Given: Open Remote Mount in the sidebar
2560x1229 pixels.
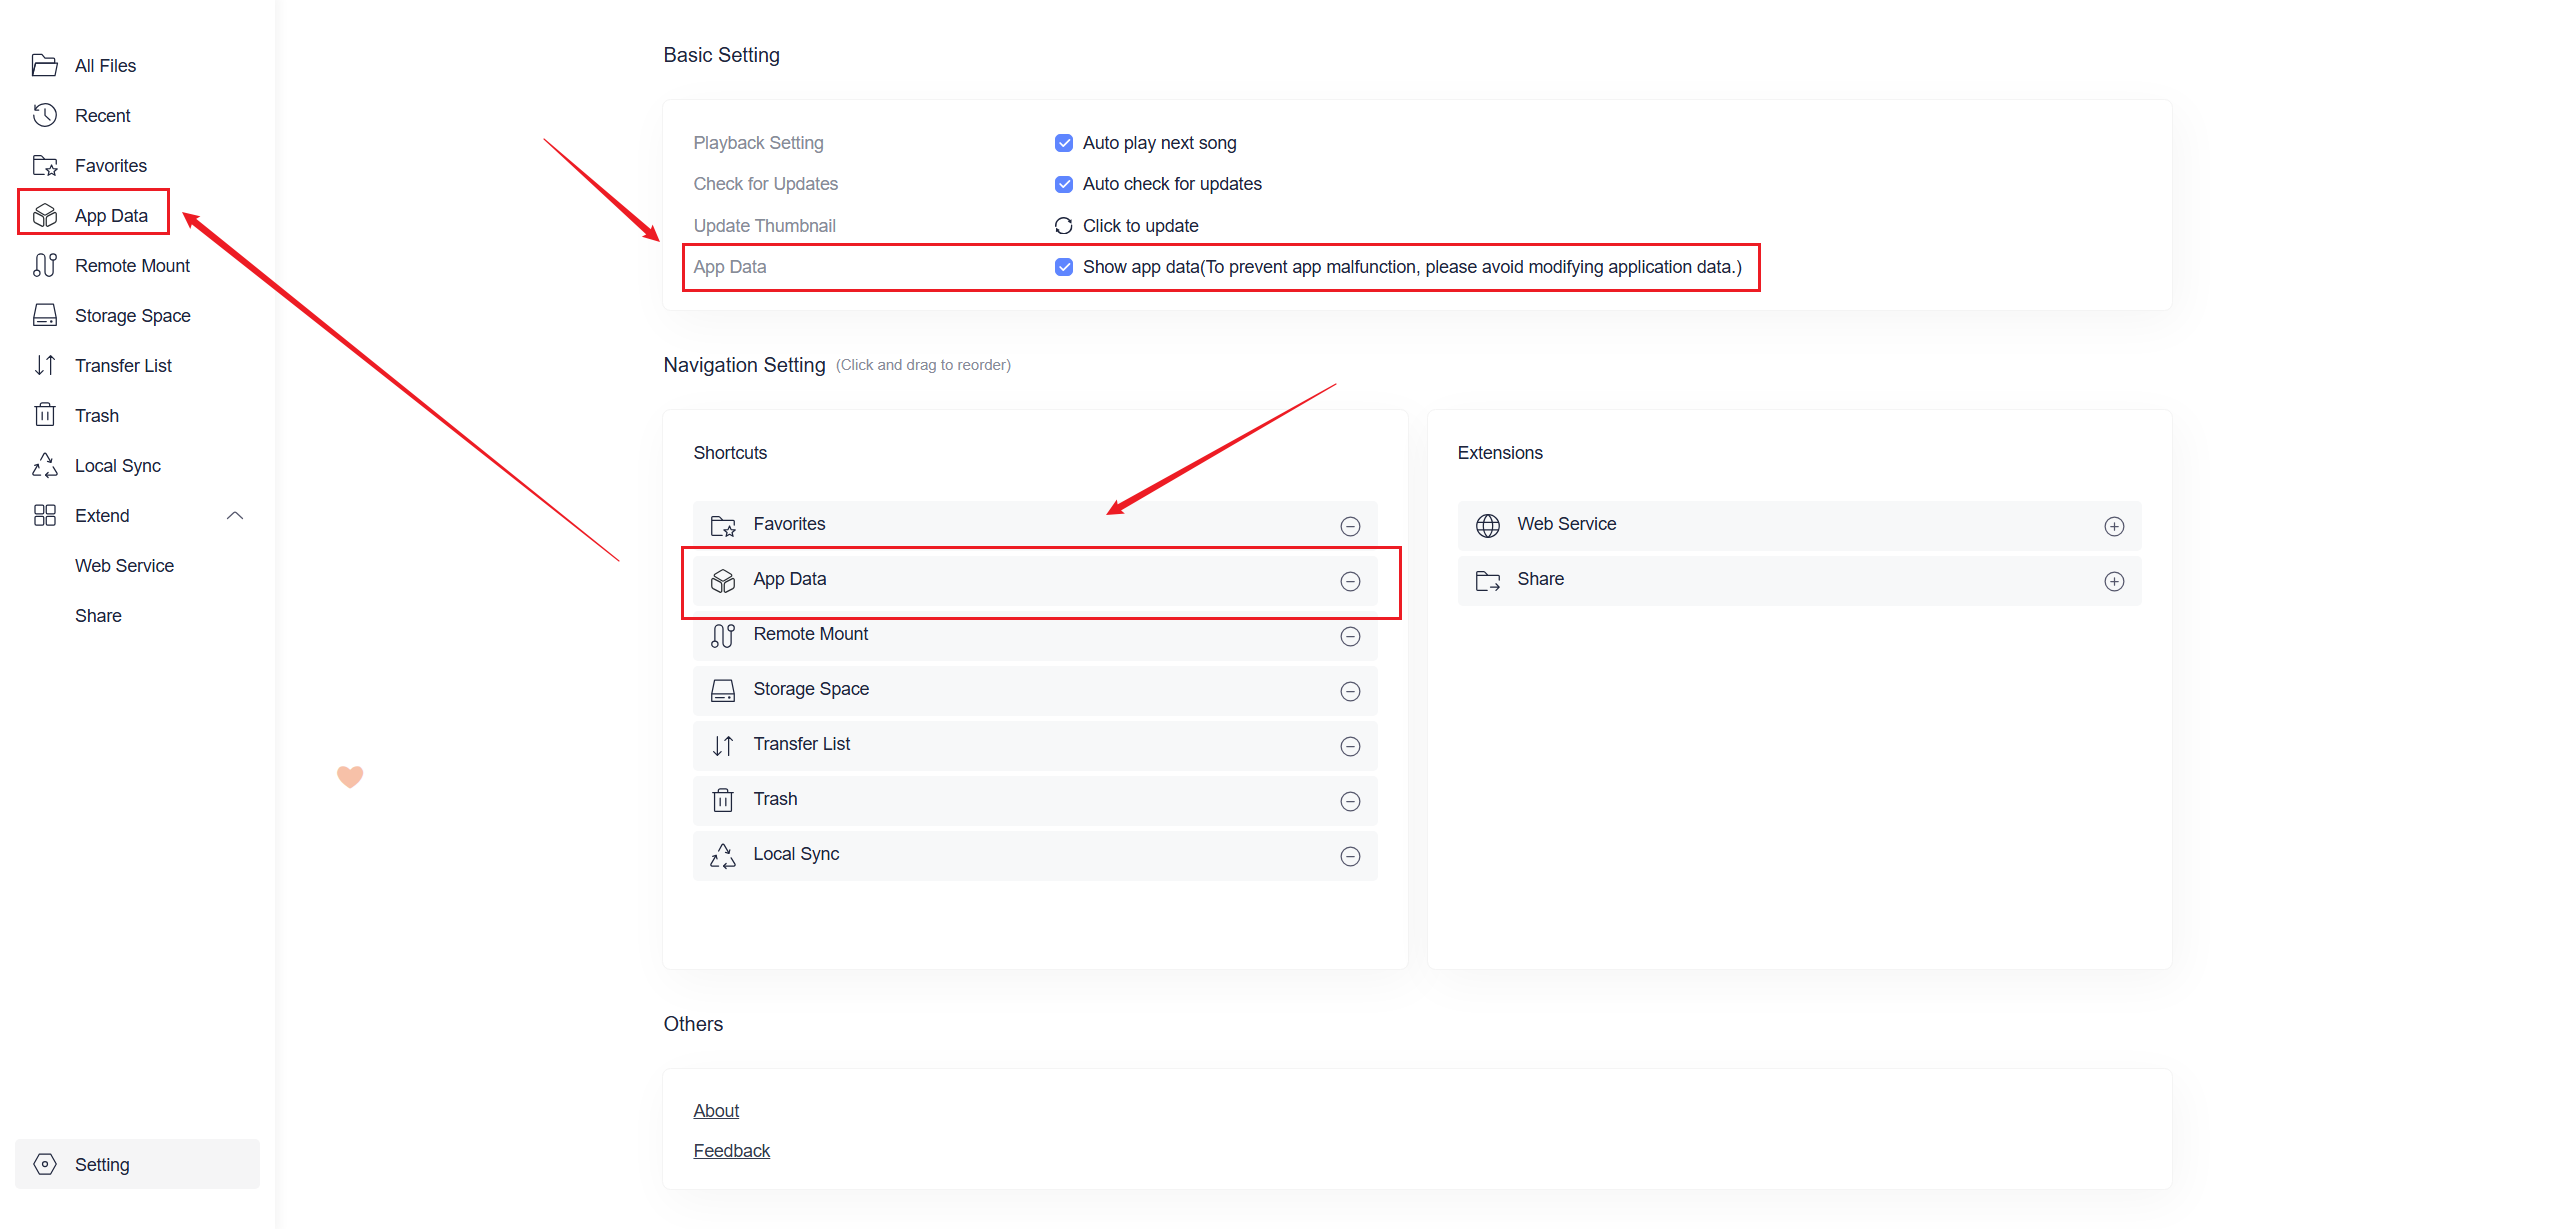Looking at the screenshot, I should [132, 266].
